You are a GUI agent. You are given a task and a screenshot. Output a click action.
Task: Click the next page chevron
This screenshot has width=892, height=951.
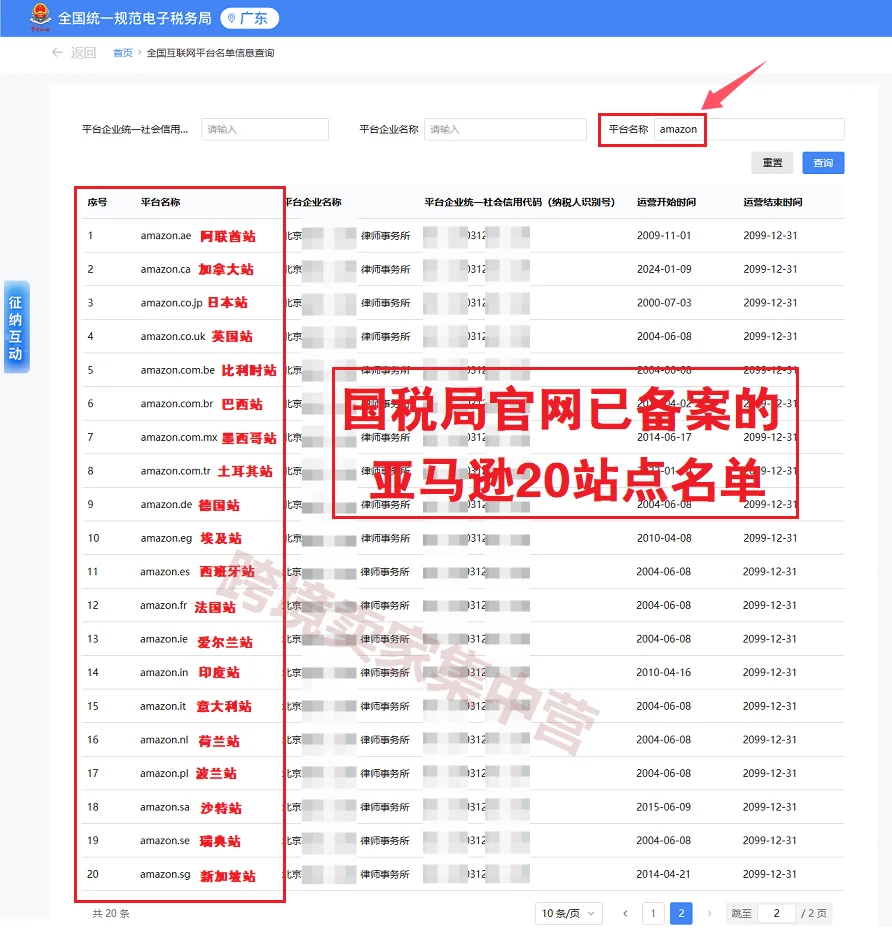709,913
